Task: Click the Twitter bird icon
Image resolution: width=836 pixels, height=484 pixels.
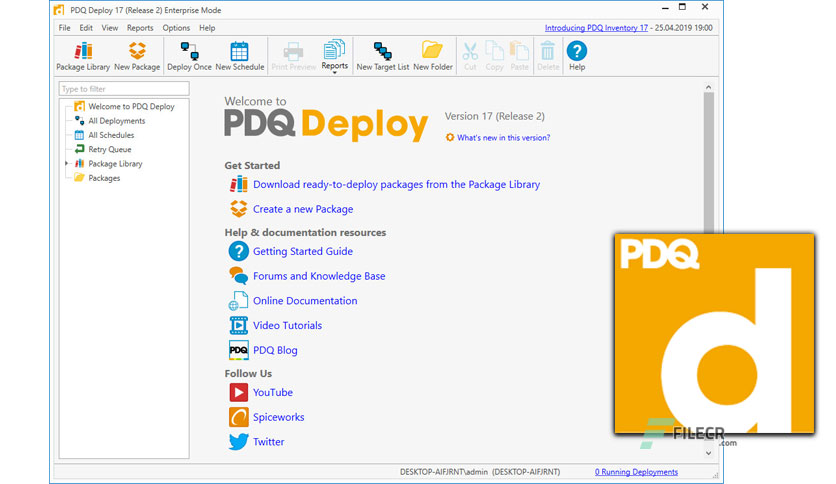Action: coord(238,441)
